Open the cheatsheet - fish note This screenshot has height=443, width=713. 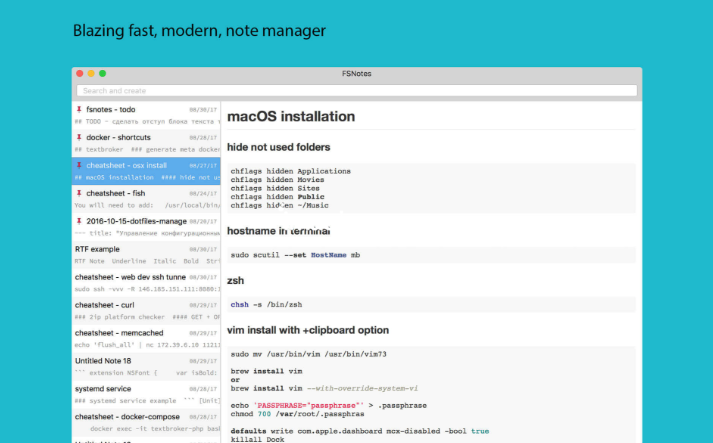(146, 199)
